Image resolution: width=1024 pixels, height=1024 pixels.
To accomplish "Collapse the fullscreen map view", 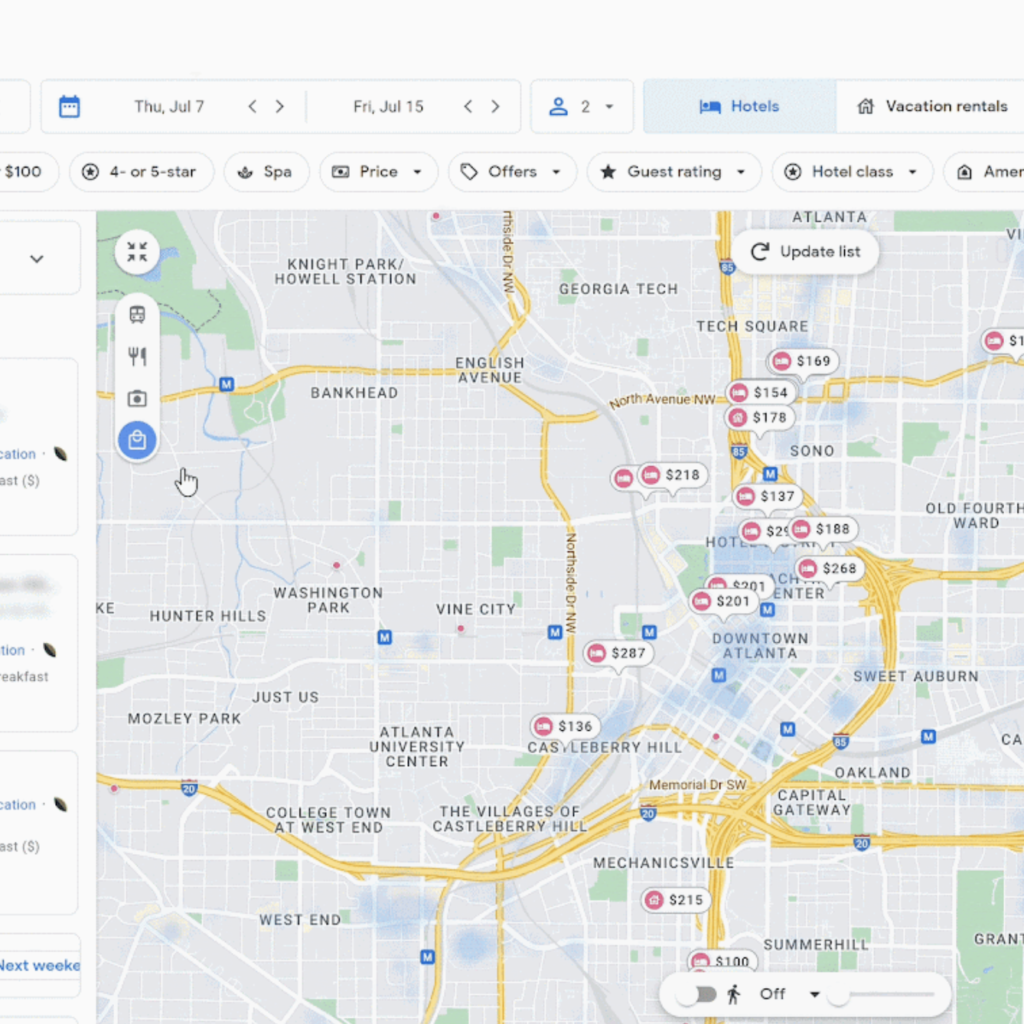I will point(137,251).
